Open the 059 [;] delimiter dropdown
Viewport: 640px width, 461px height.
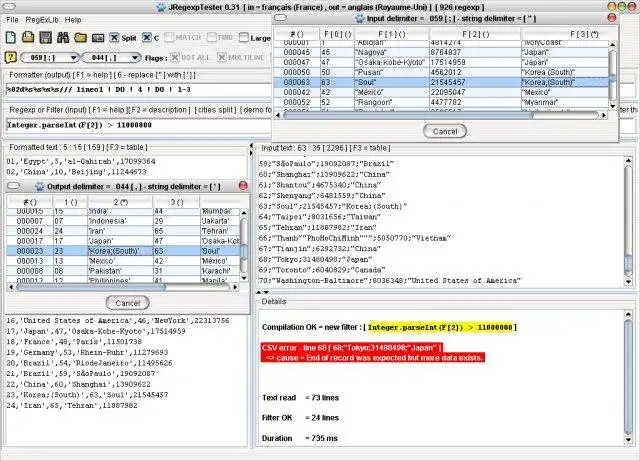pyautogui.click(x=49, y=58)
